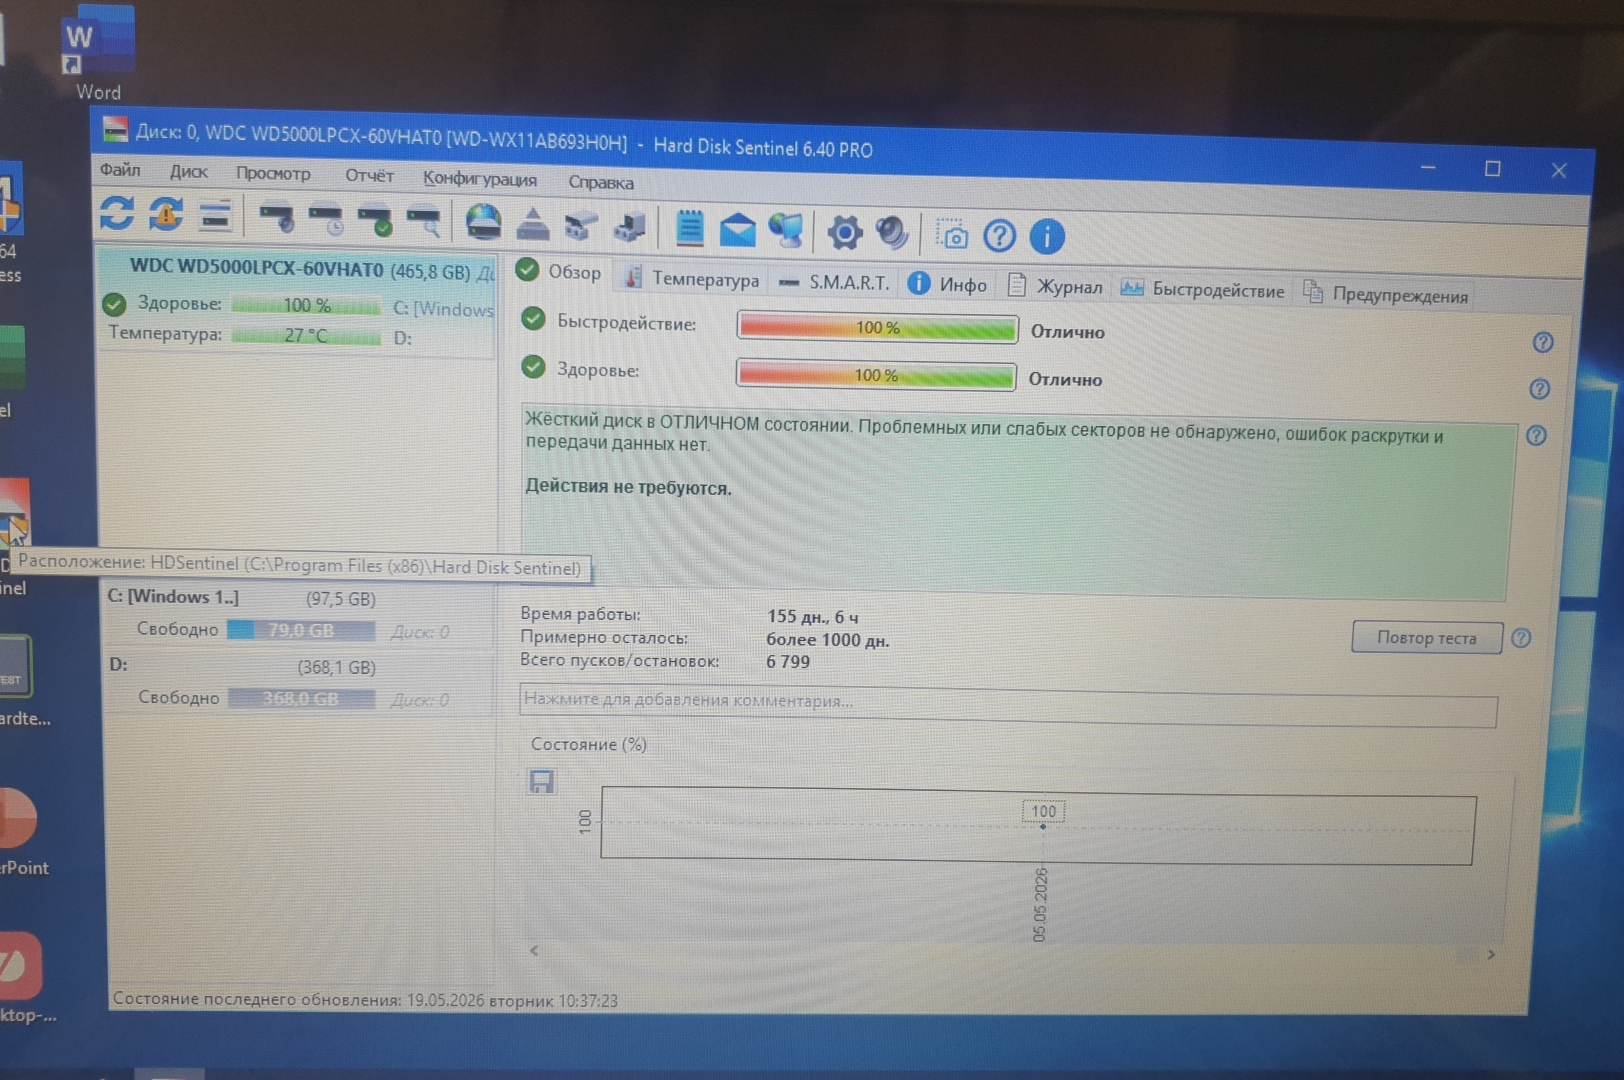Screen dimensions: 1624x1080
Task: Switch to the Обзор tab
Action: (561, 272)
